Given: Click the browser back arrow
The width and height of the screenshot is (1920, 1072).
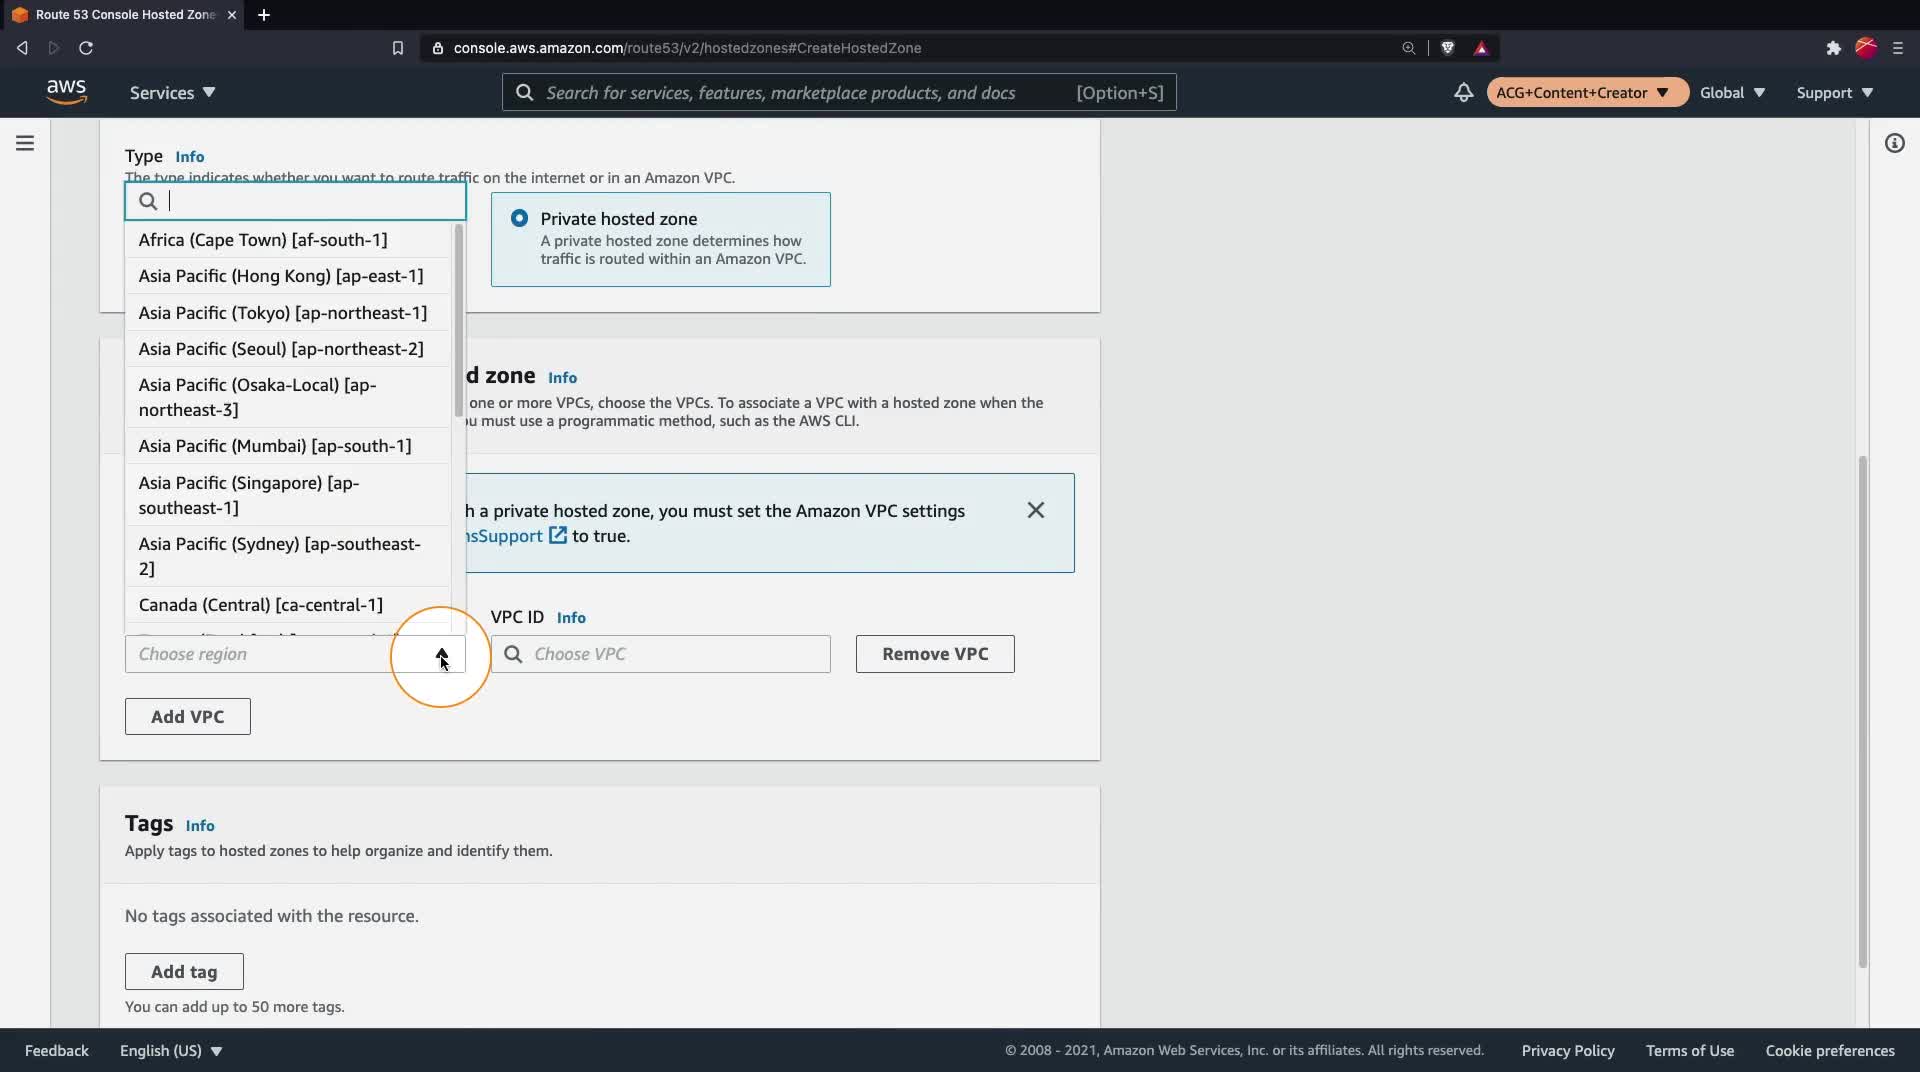Looking at the screenshot, I should pyautogui.click(x=22, y=48).
